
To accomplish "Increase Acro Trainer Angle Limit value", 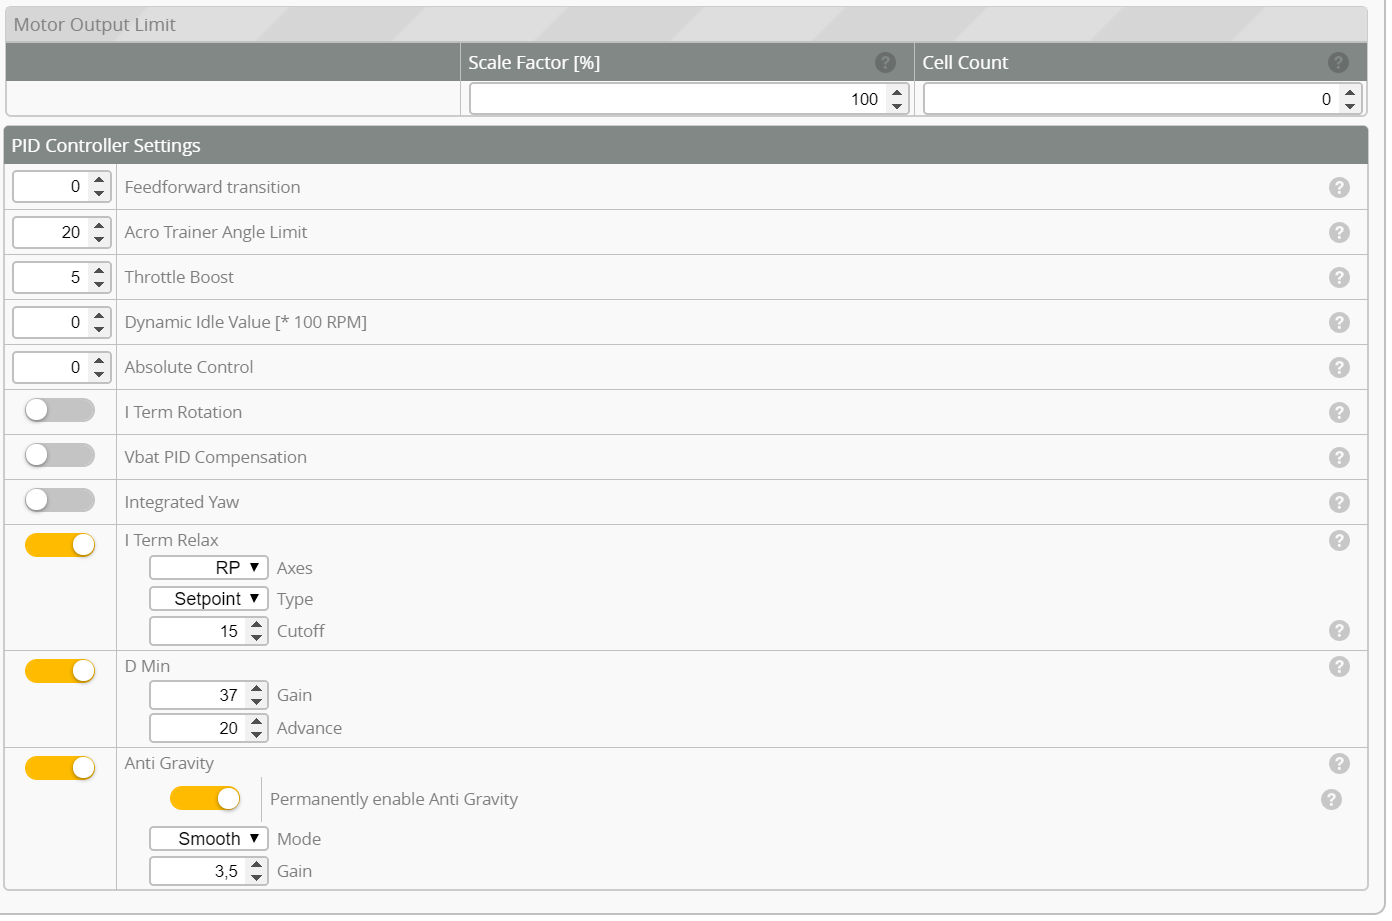I will 99,226.
